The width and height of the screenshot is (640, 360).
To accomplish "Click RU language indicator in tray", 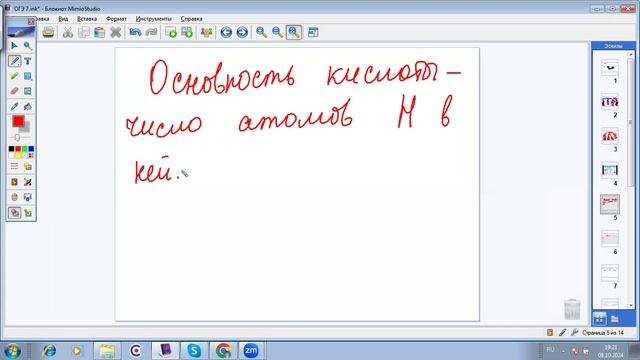I will [x=550, y=350].
